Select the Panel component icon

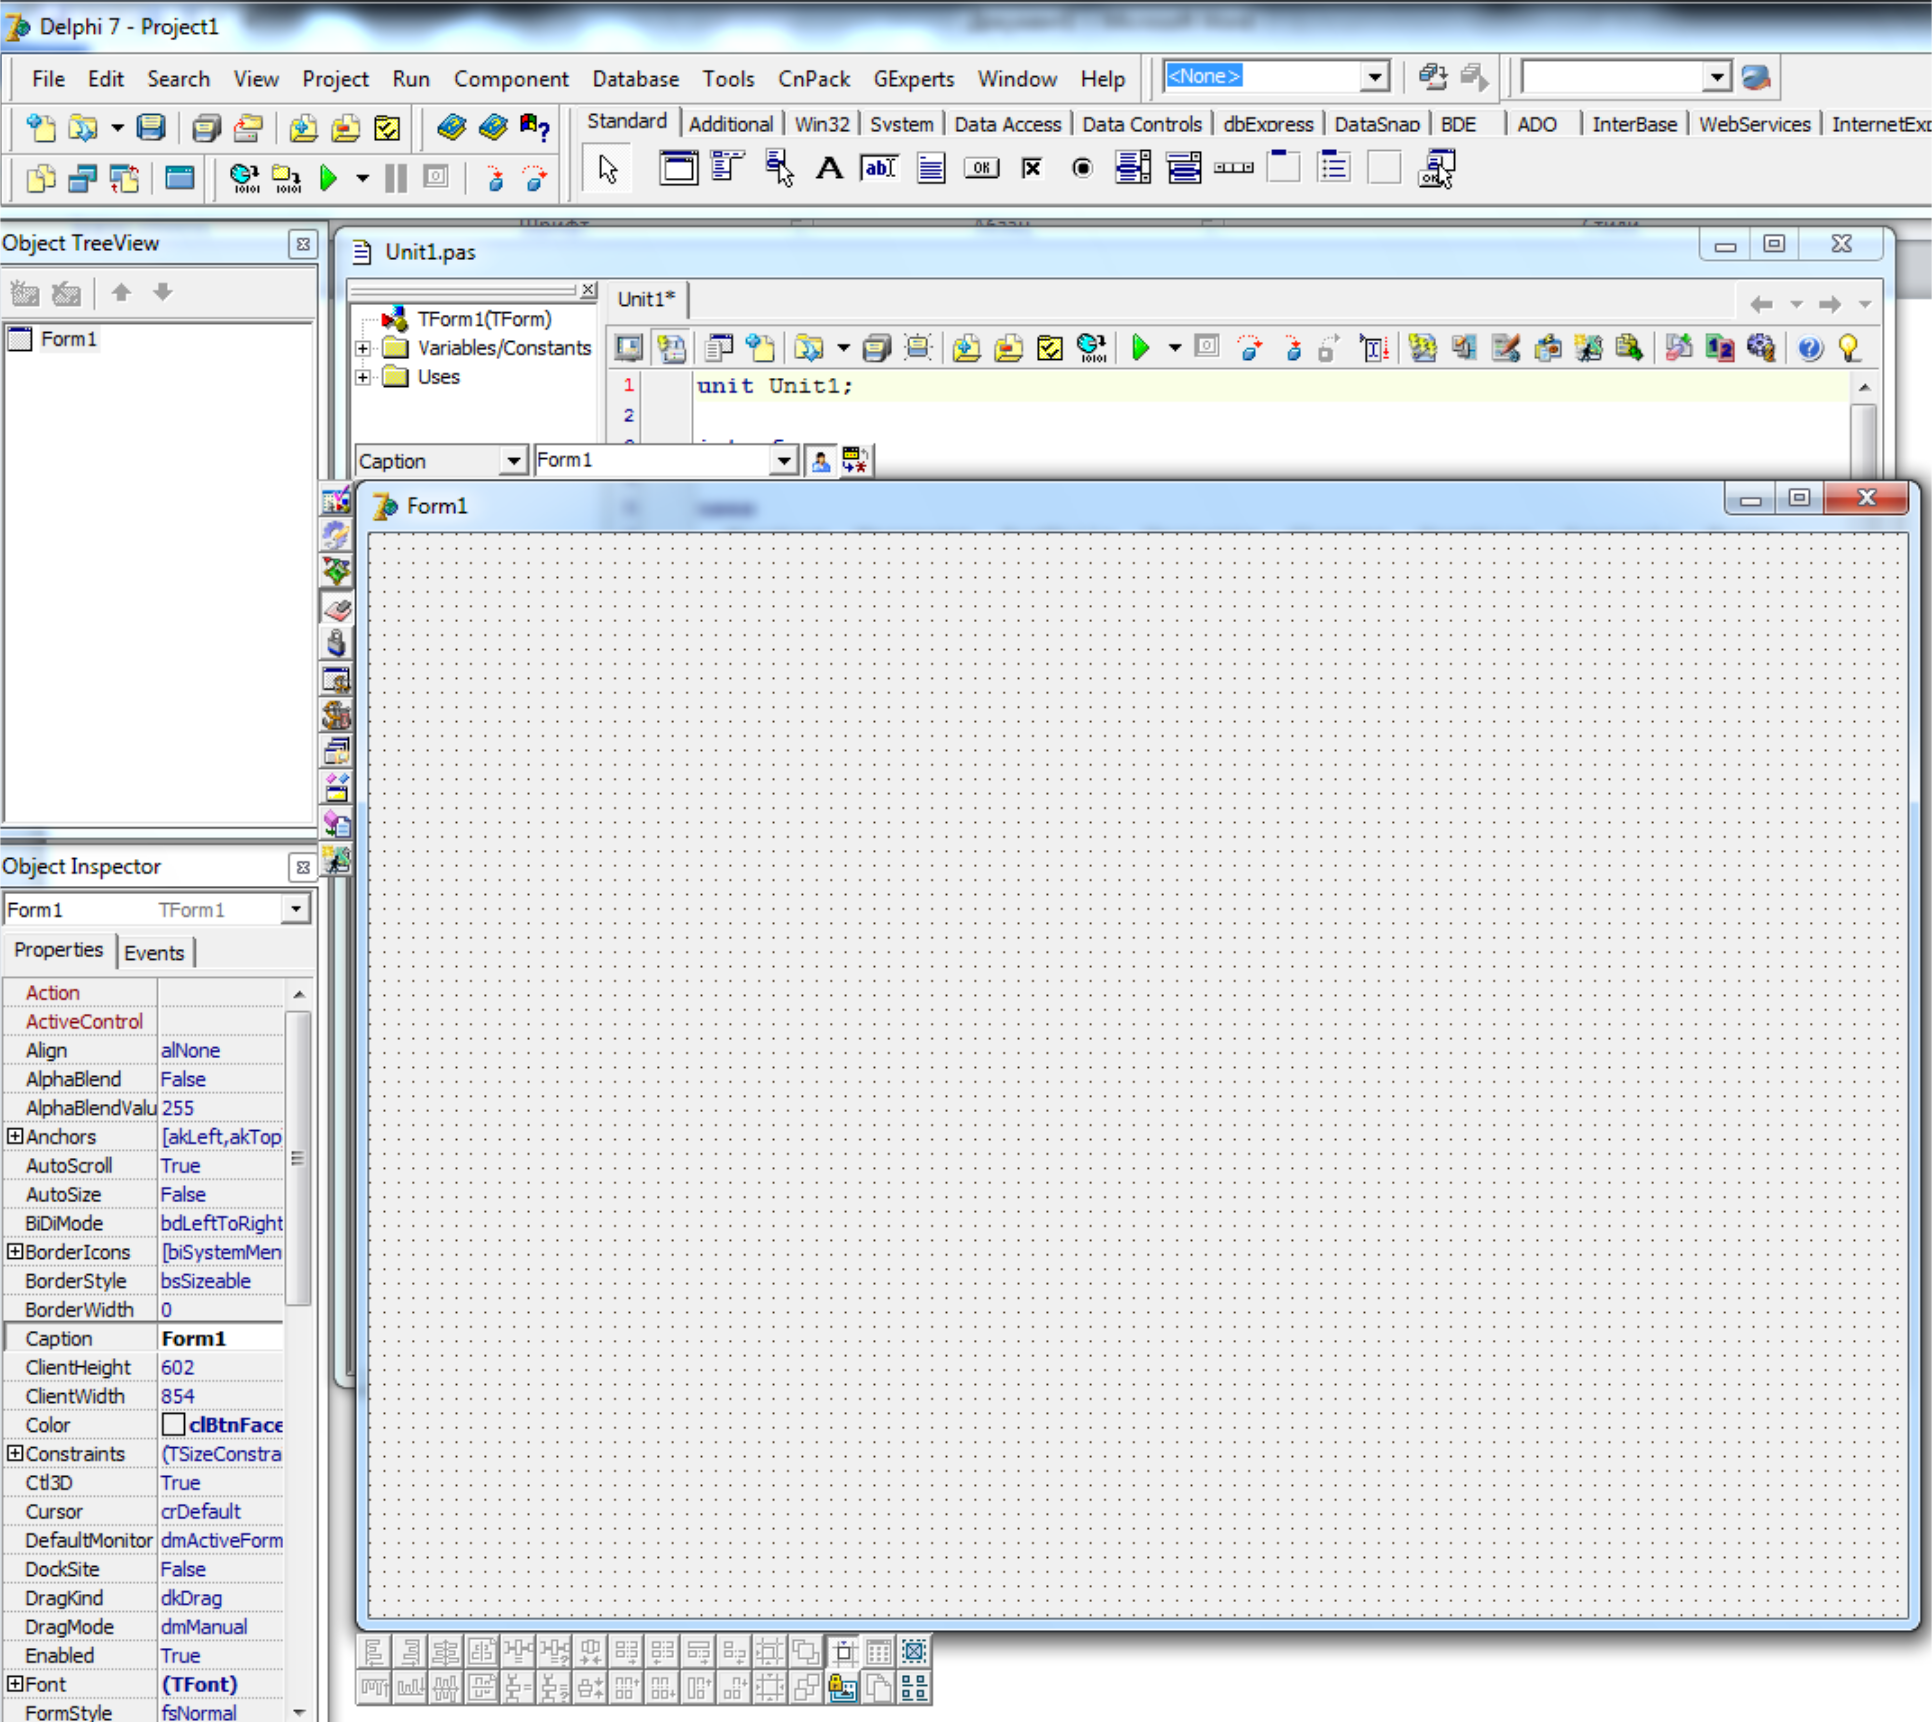pyautogui.click(x=1385, y=168)
